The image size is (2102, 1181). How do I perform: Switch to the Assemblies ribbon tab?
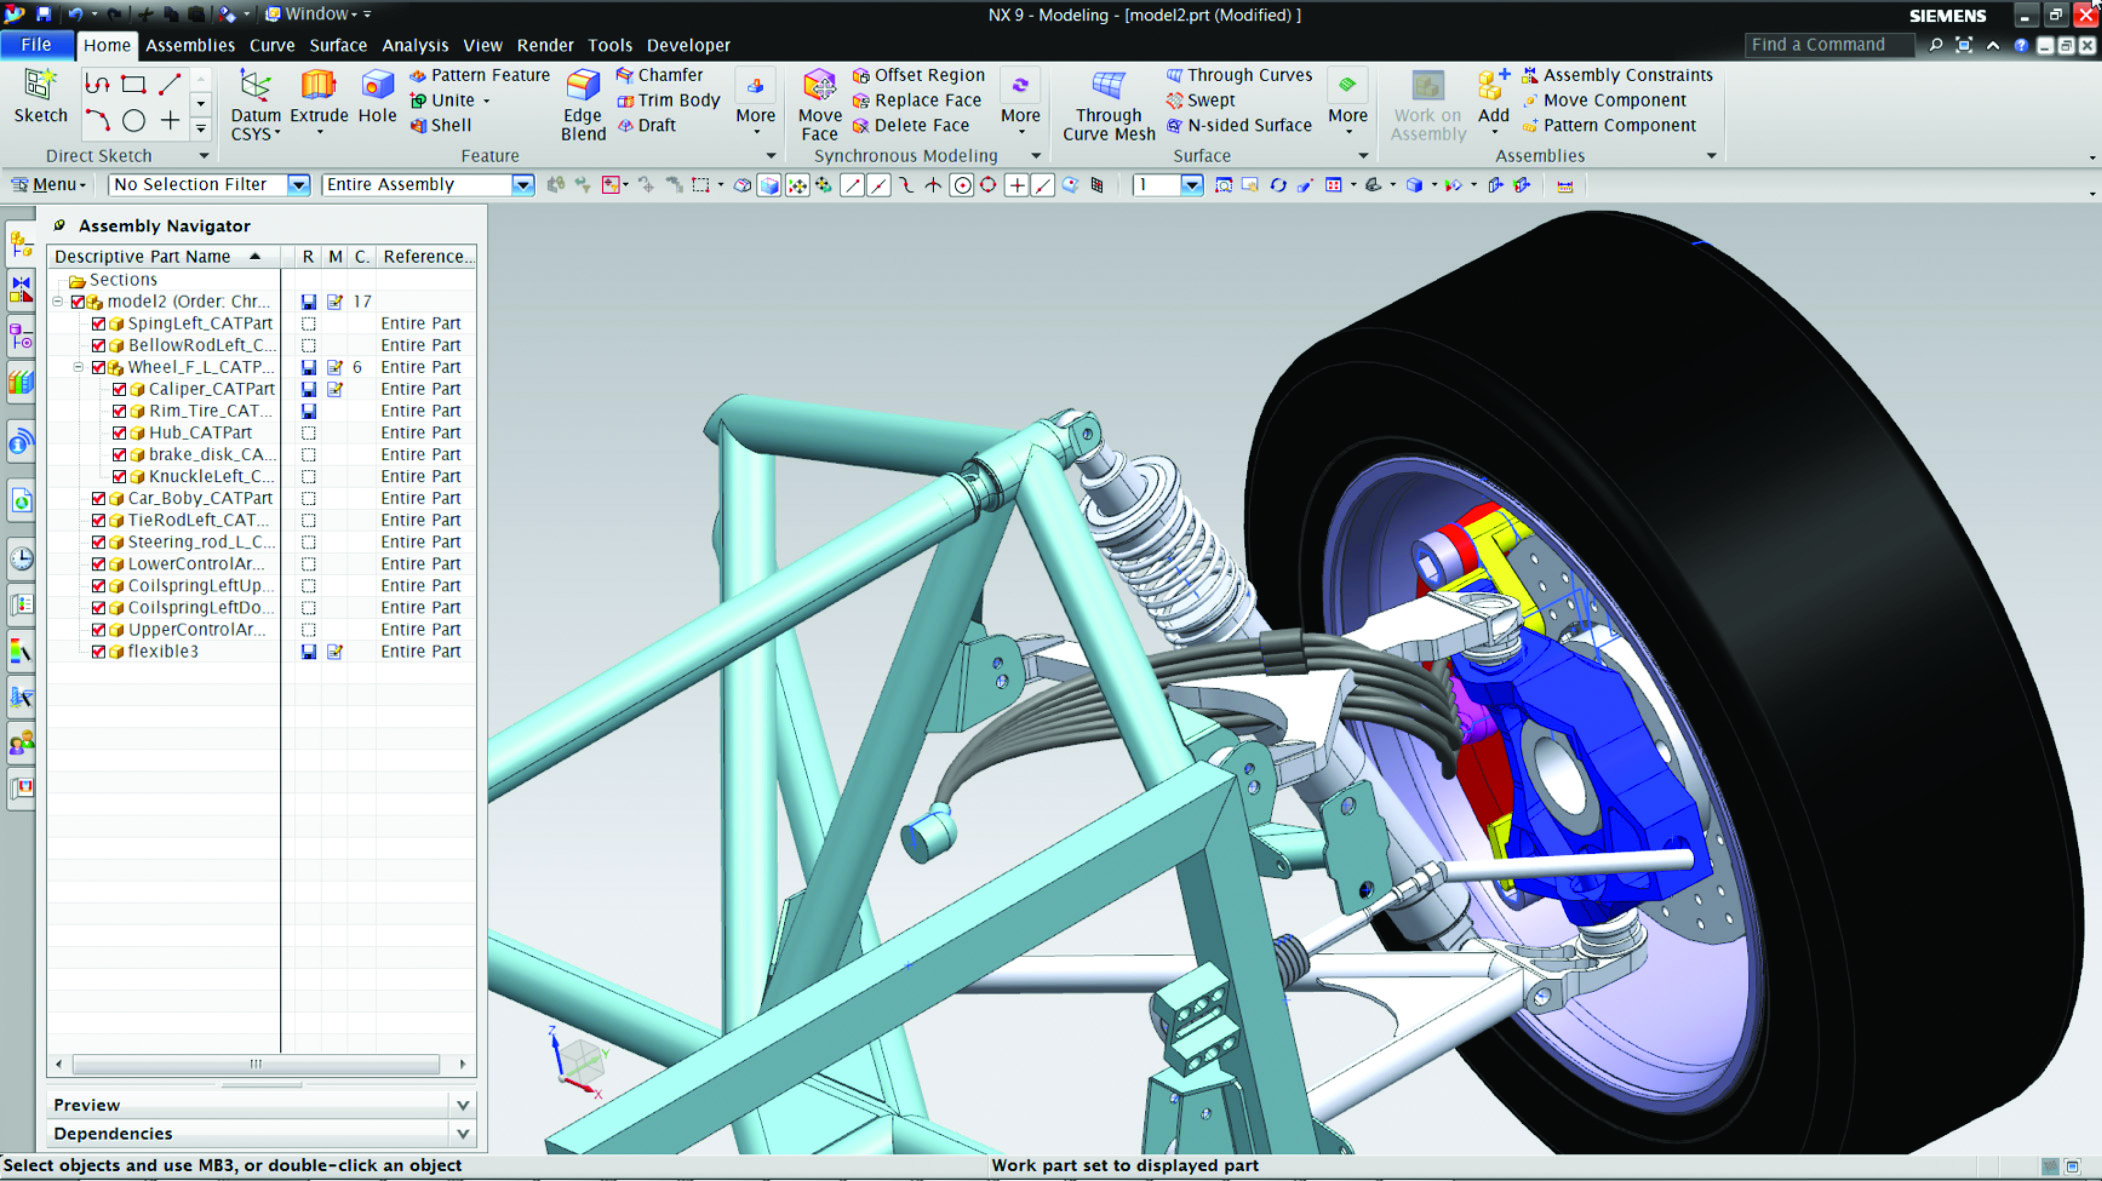tap(190, 45)
